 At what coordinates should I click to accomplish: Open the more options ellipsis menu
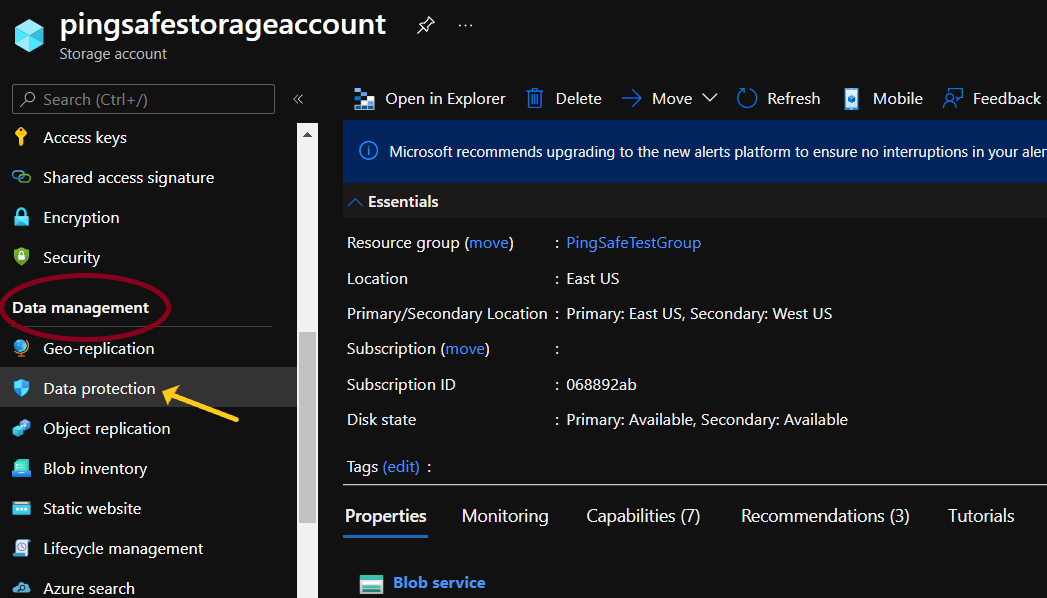coord(465,26)
